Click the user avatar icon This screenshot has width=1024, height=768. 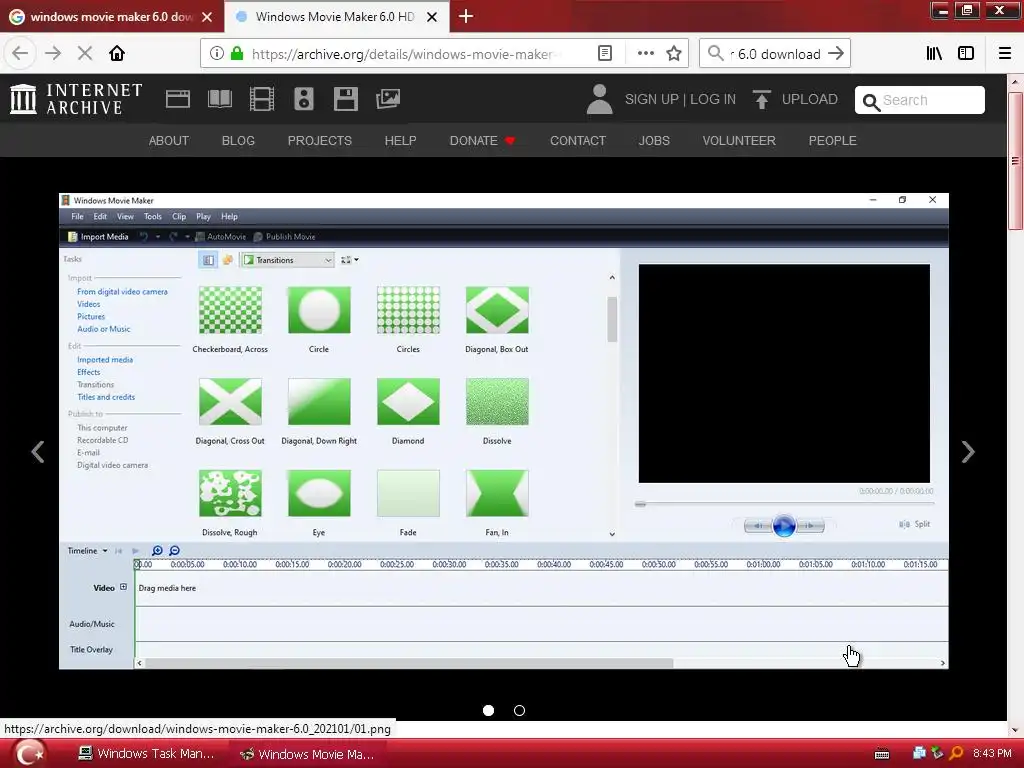pos(599,99)
